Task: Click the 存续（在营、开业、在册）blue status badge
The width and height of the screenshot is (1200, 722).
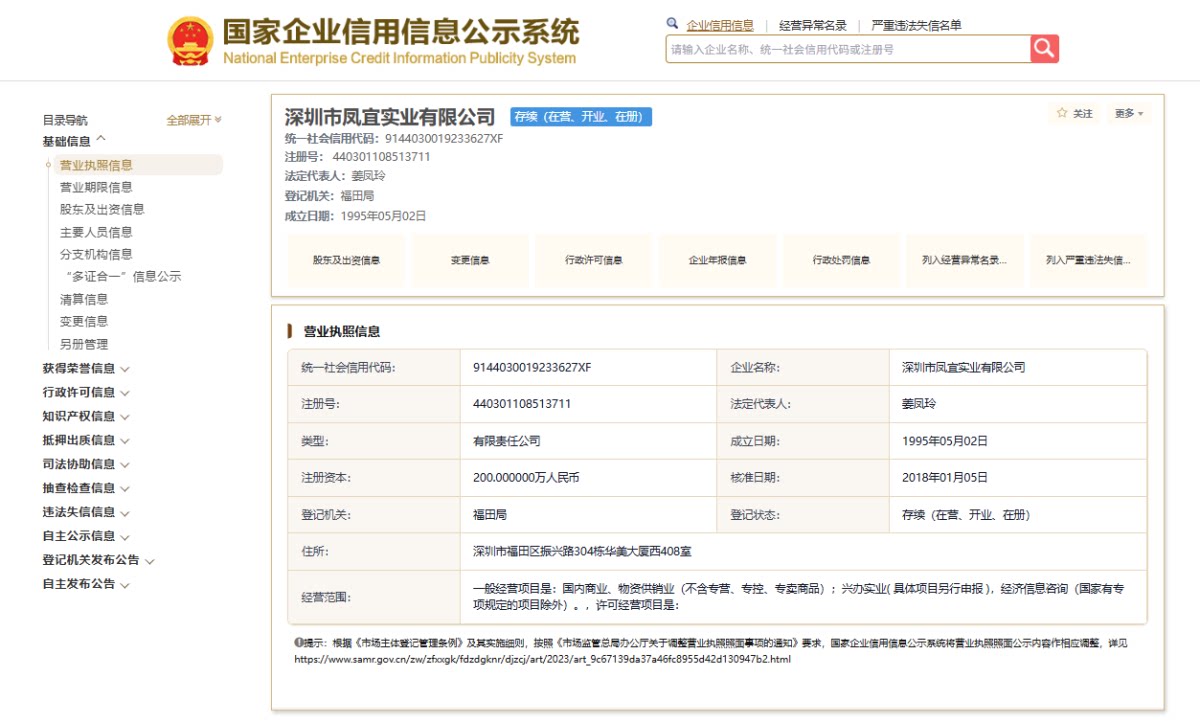Action: 581,117
